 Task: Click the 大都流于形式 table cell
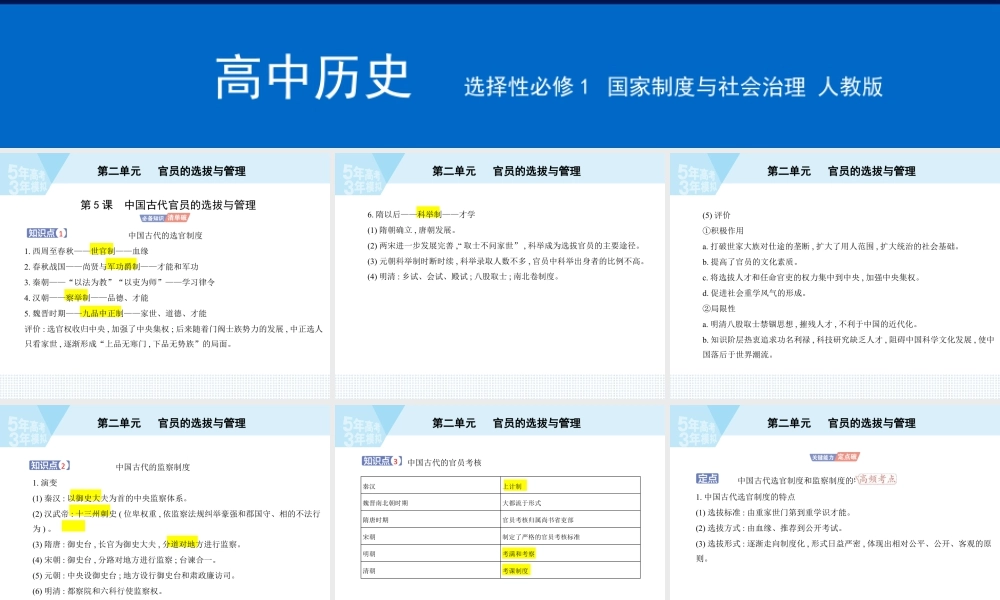pos(571,502)
